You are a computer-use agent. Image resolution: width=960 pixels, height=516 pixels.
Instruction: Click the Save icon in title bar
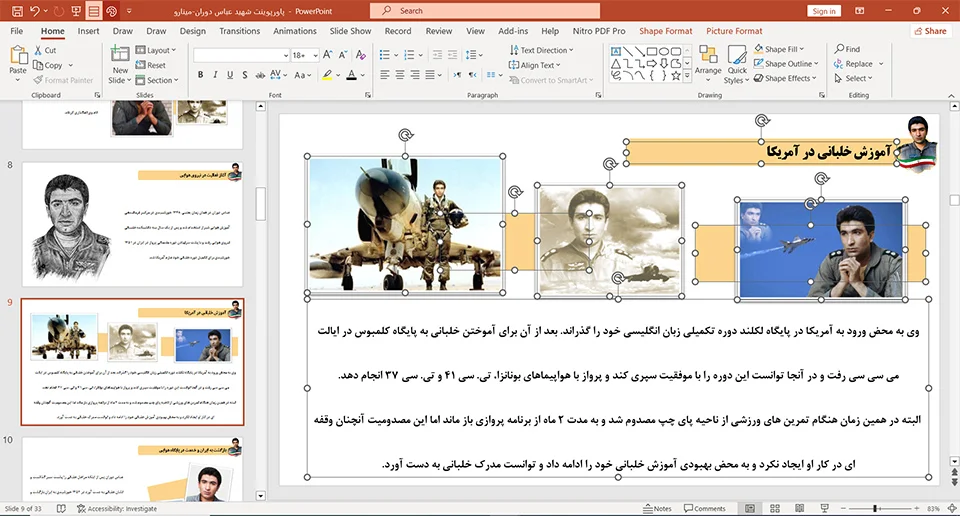(17, 11)
